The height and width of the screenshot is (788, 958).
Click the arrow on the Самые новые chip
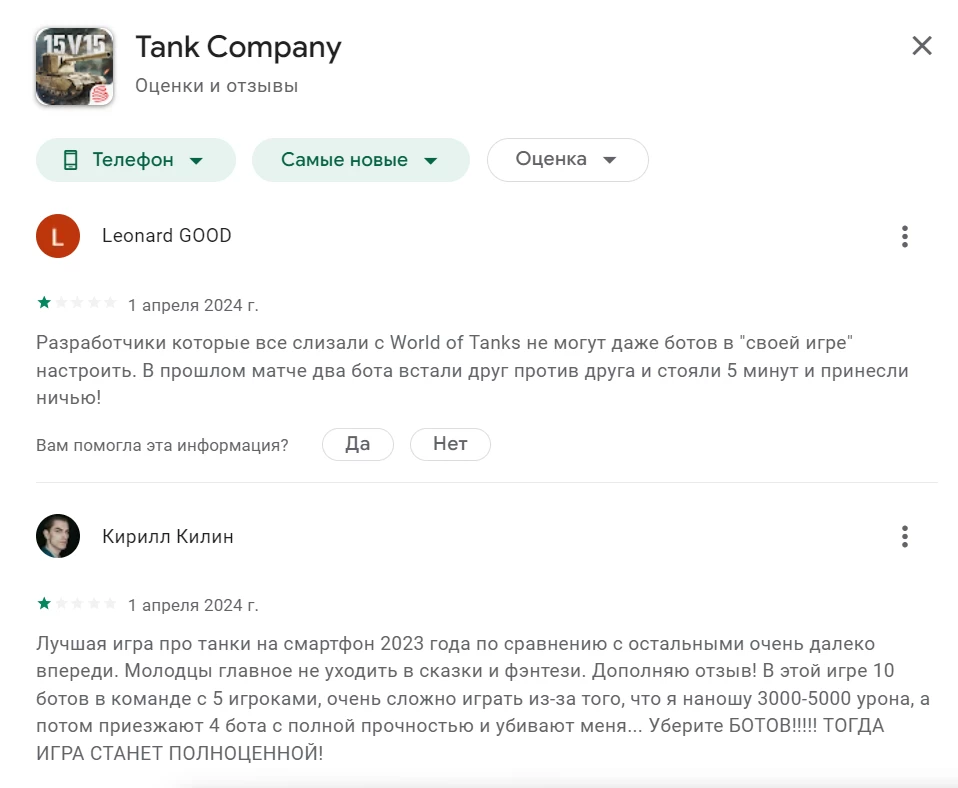[431, 161]
